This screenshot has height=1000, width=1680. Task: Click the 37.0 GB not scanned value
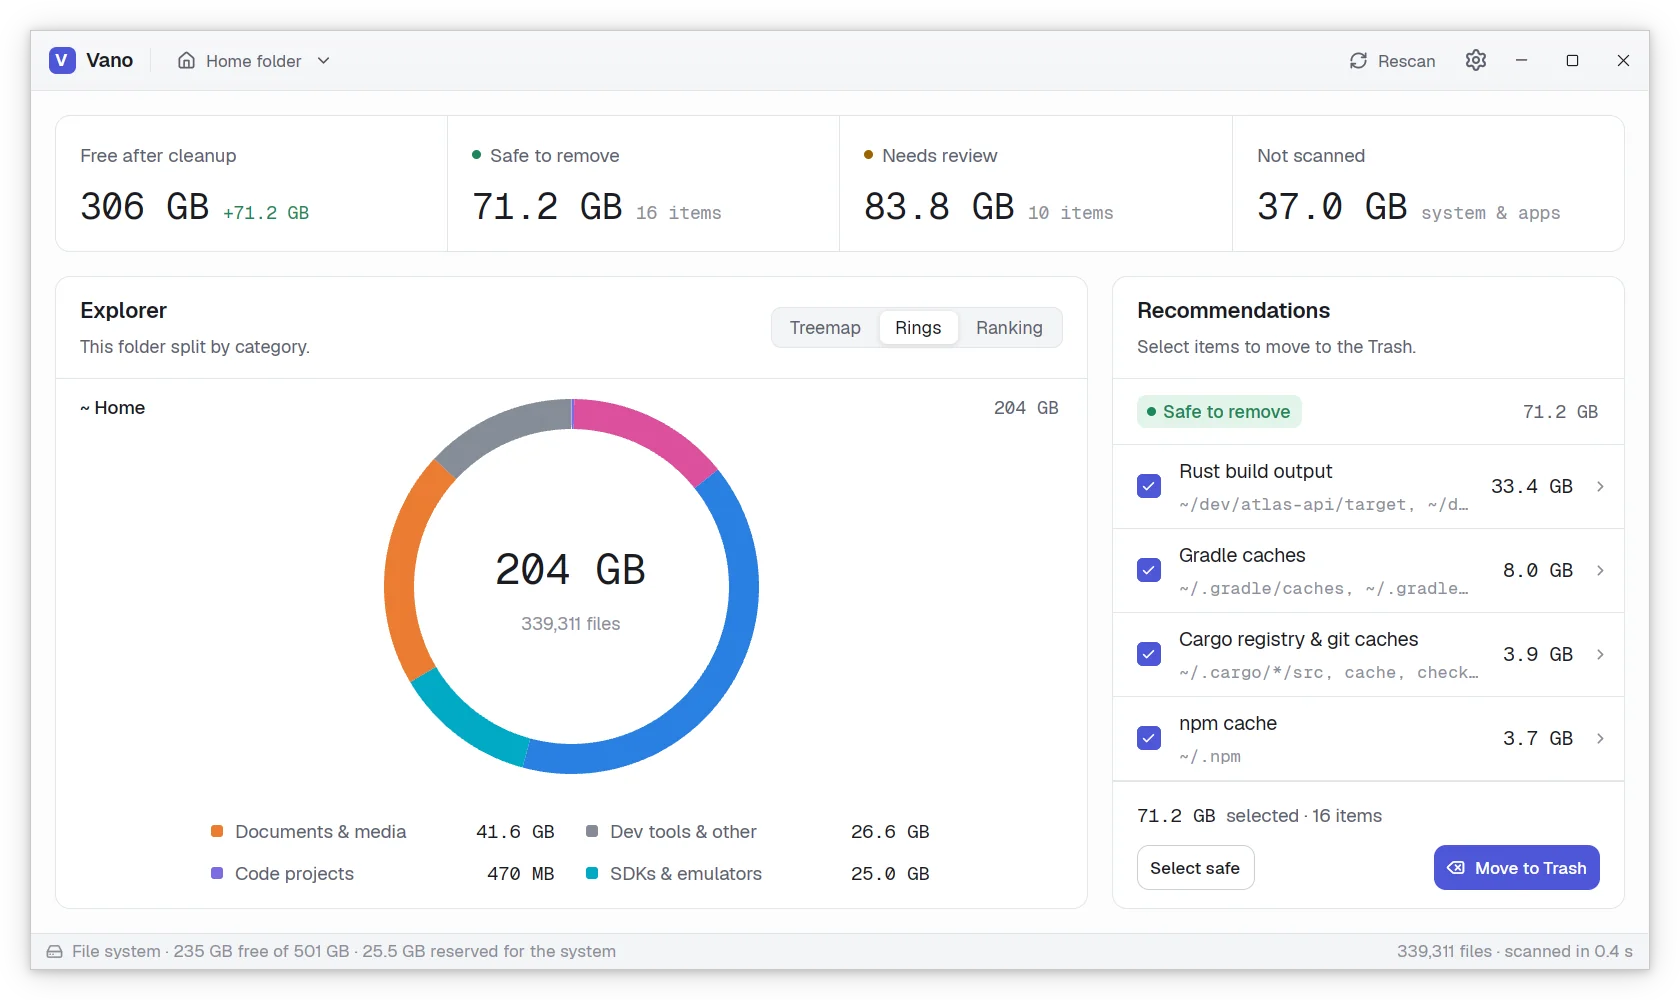[x=1332, y=207]
